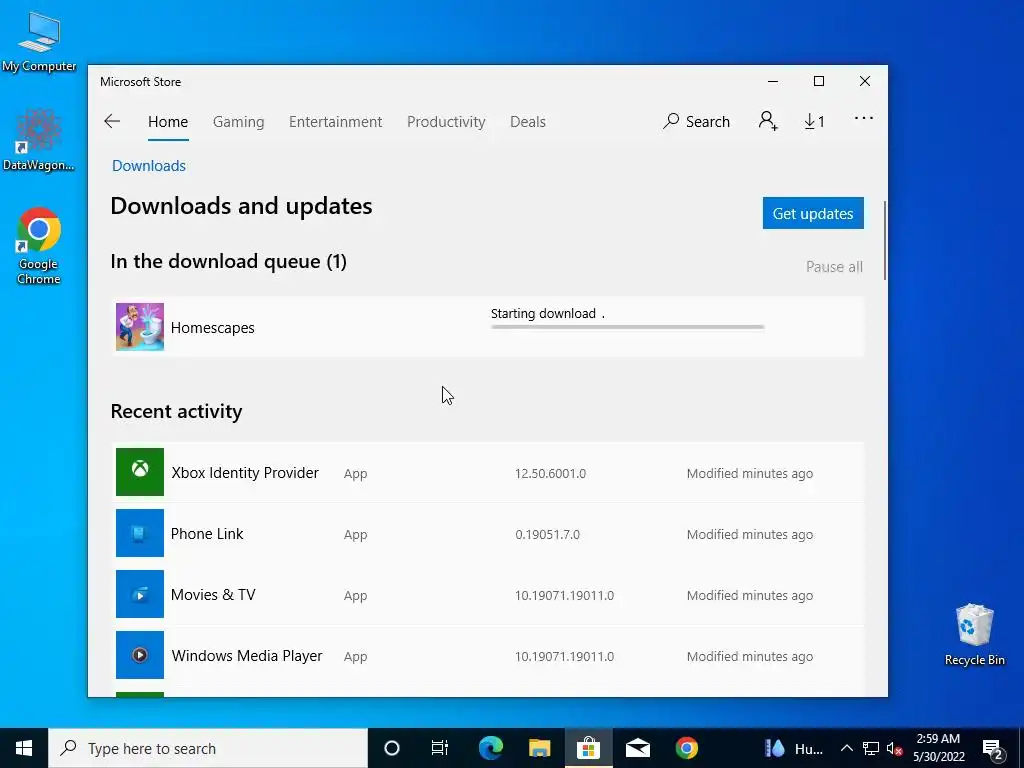
Task: Open the Search in Microsoft Store
Action: (696, 121)
